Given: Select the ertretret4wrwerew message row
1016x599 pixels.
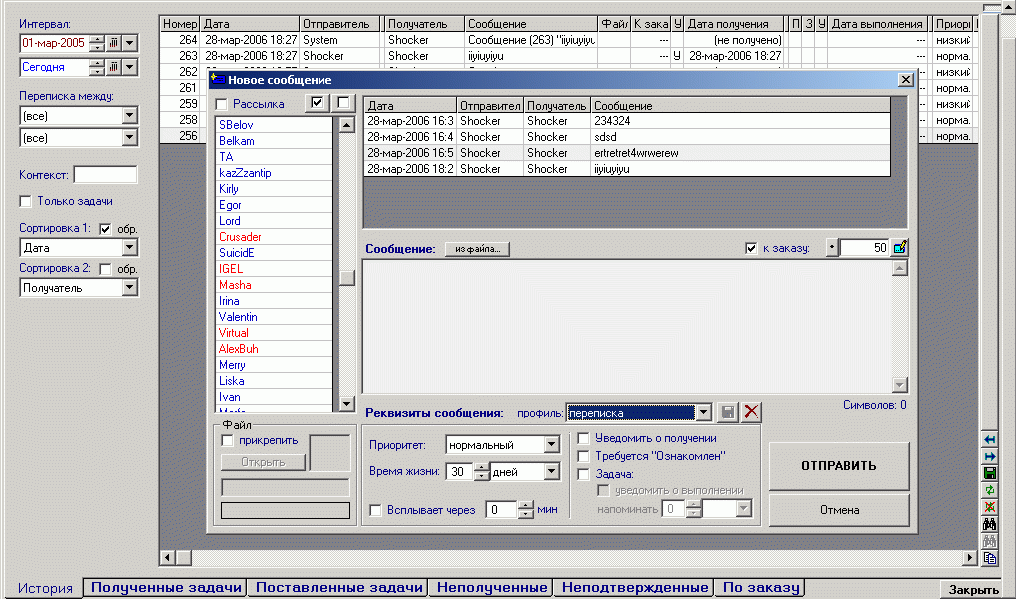Looking at the screenshot, I should point(627,153).
